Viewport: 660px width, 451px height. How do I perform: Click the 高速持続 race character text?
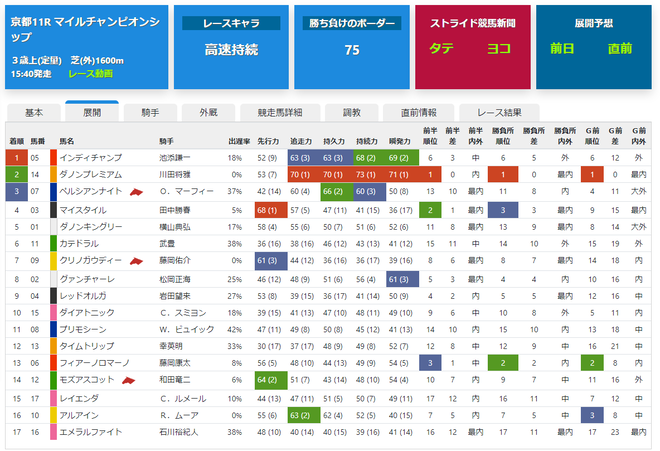(231, 50)
